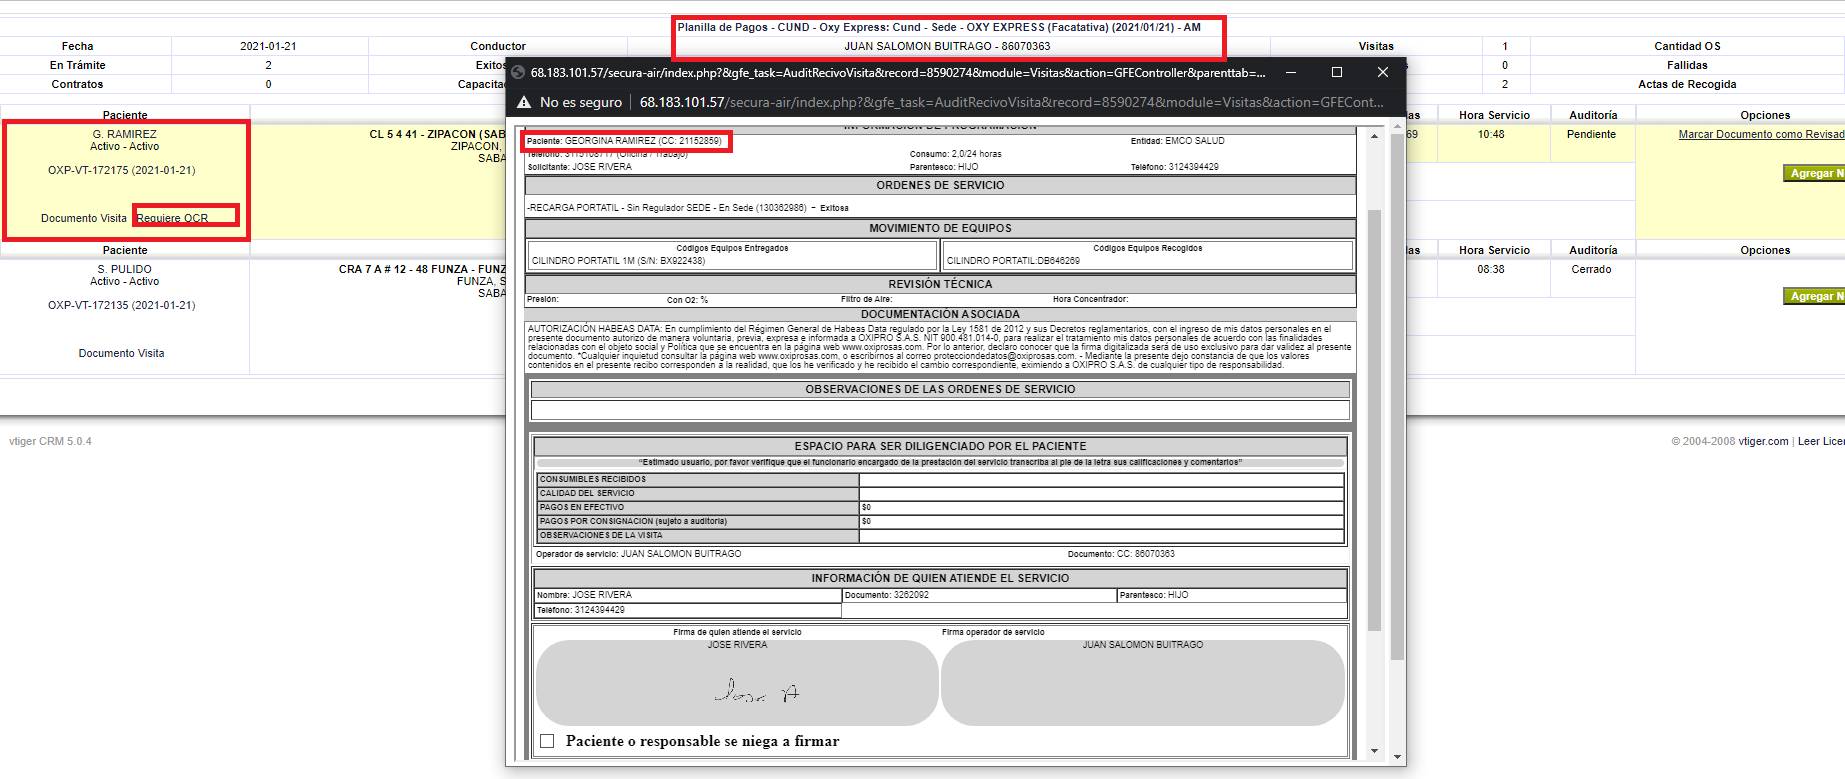Click the 'No es seguro' warning triangle icon
This screenshot has width=1845, height=779.
click(x=523, y=102)
